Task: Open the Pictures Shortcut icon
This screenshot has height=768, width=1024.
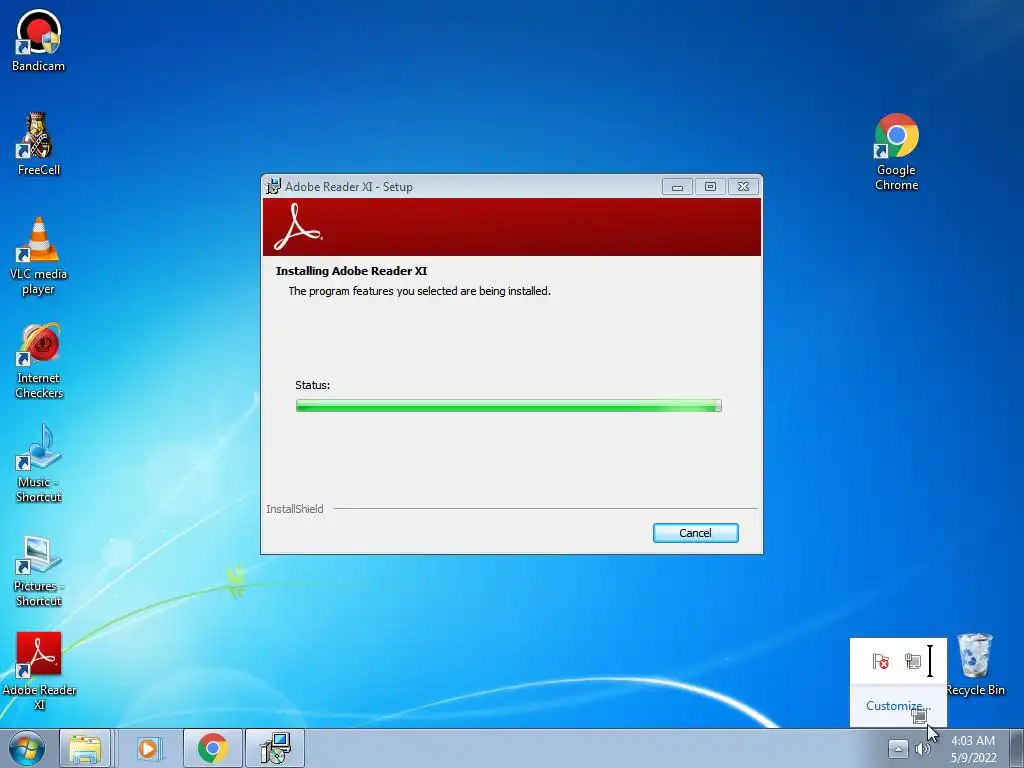Action: pyautogui.click(x=39, y=571)
